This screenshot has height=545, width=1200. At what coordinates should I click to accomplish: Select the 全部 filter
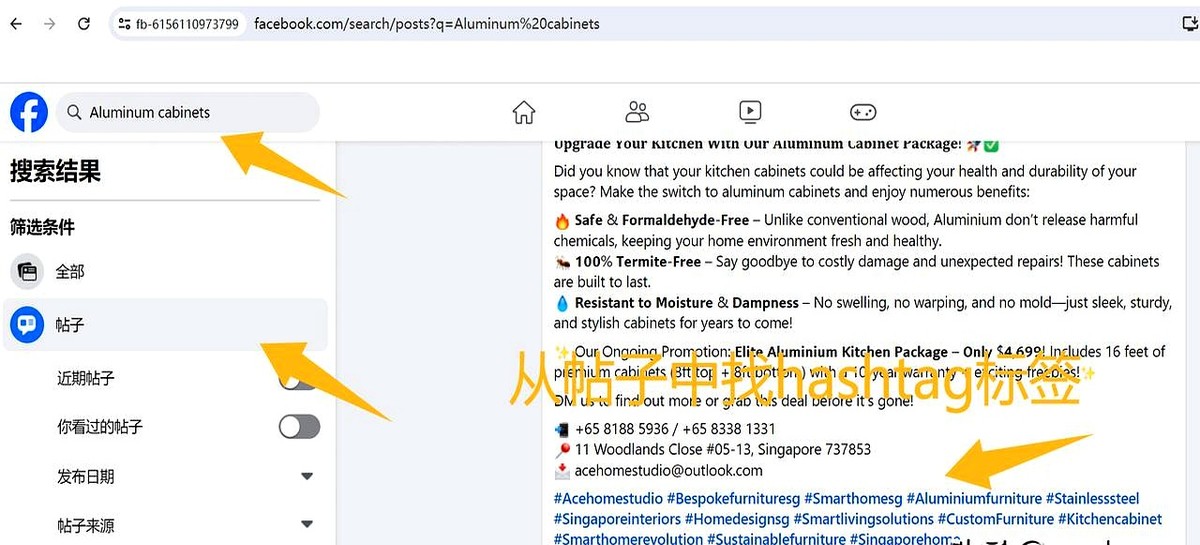click(165, 271)
